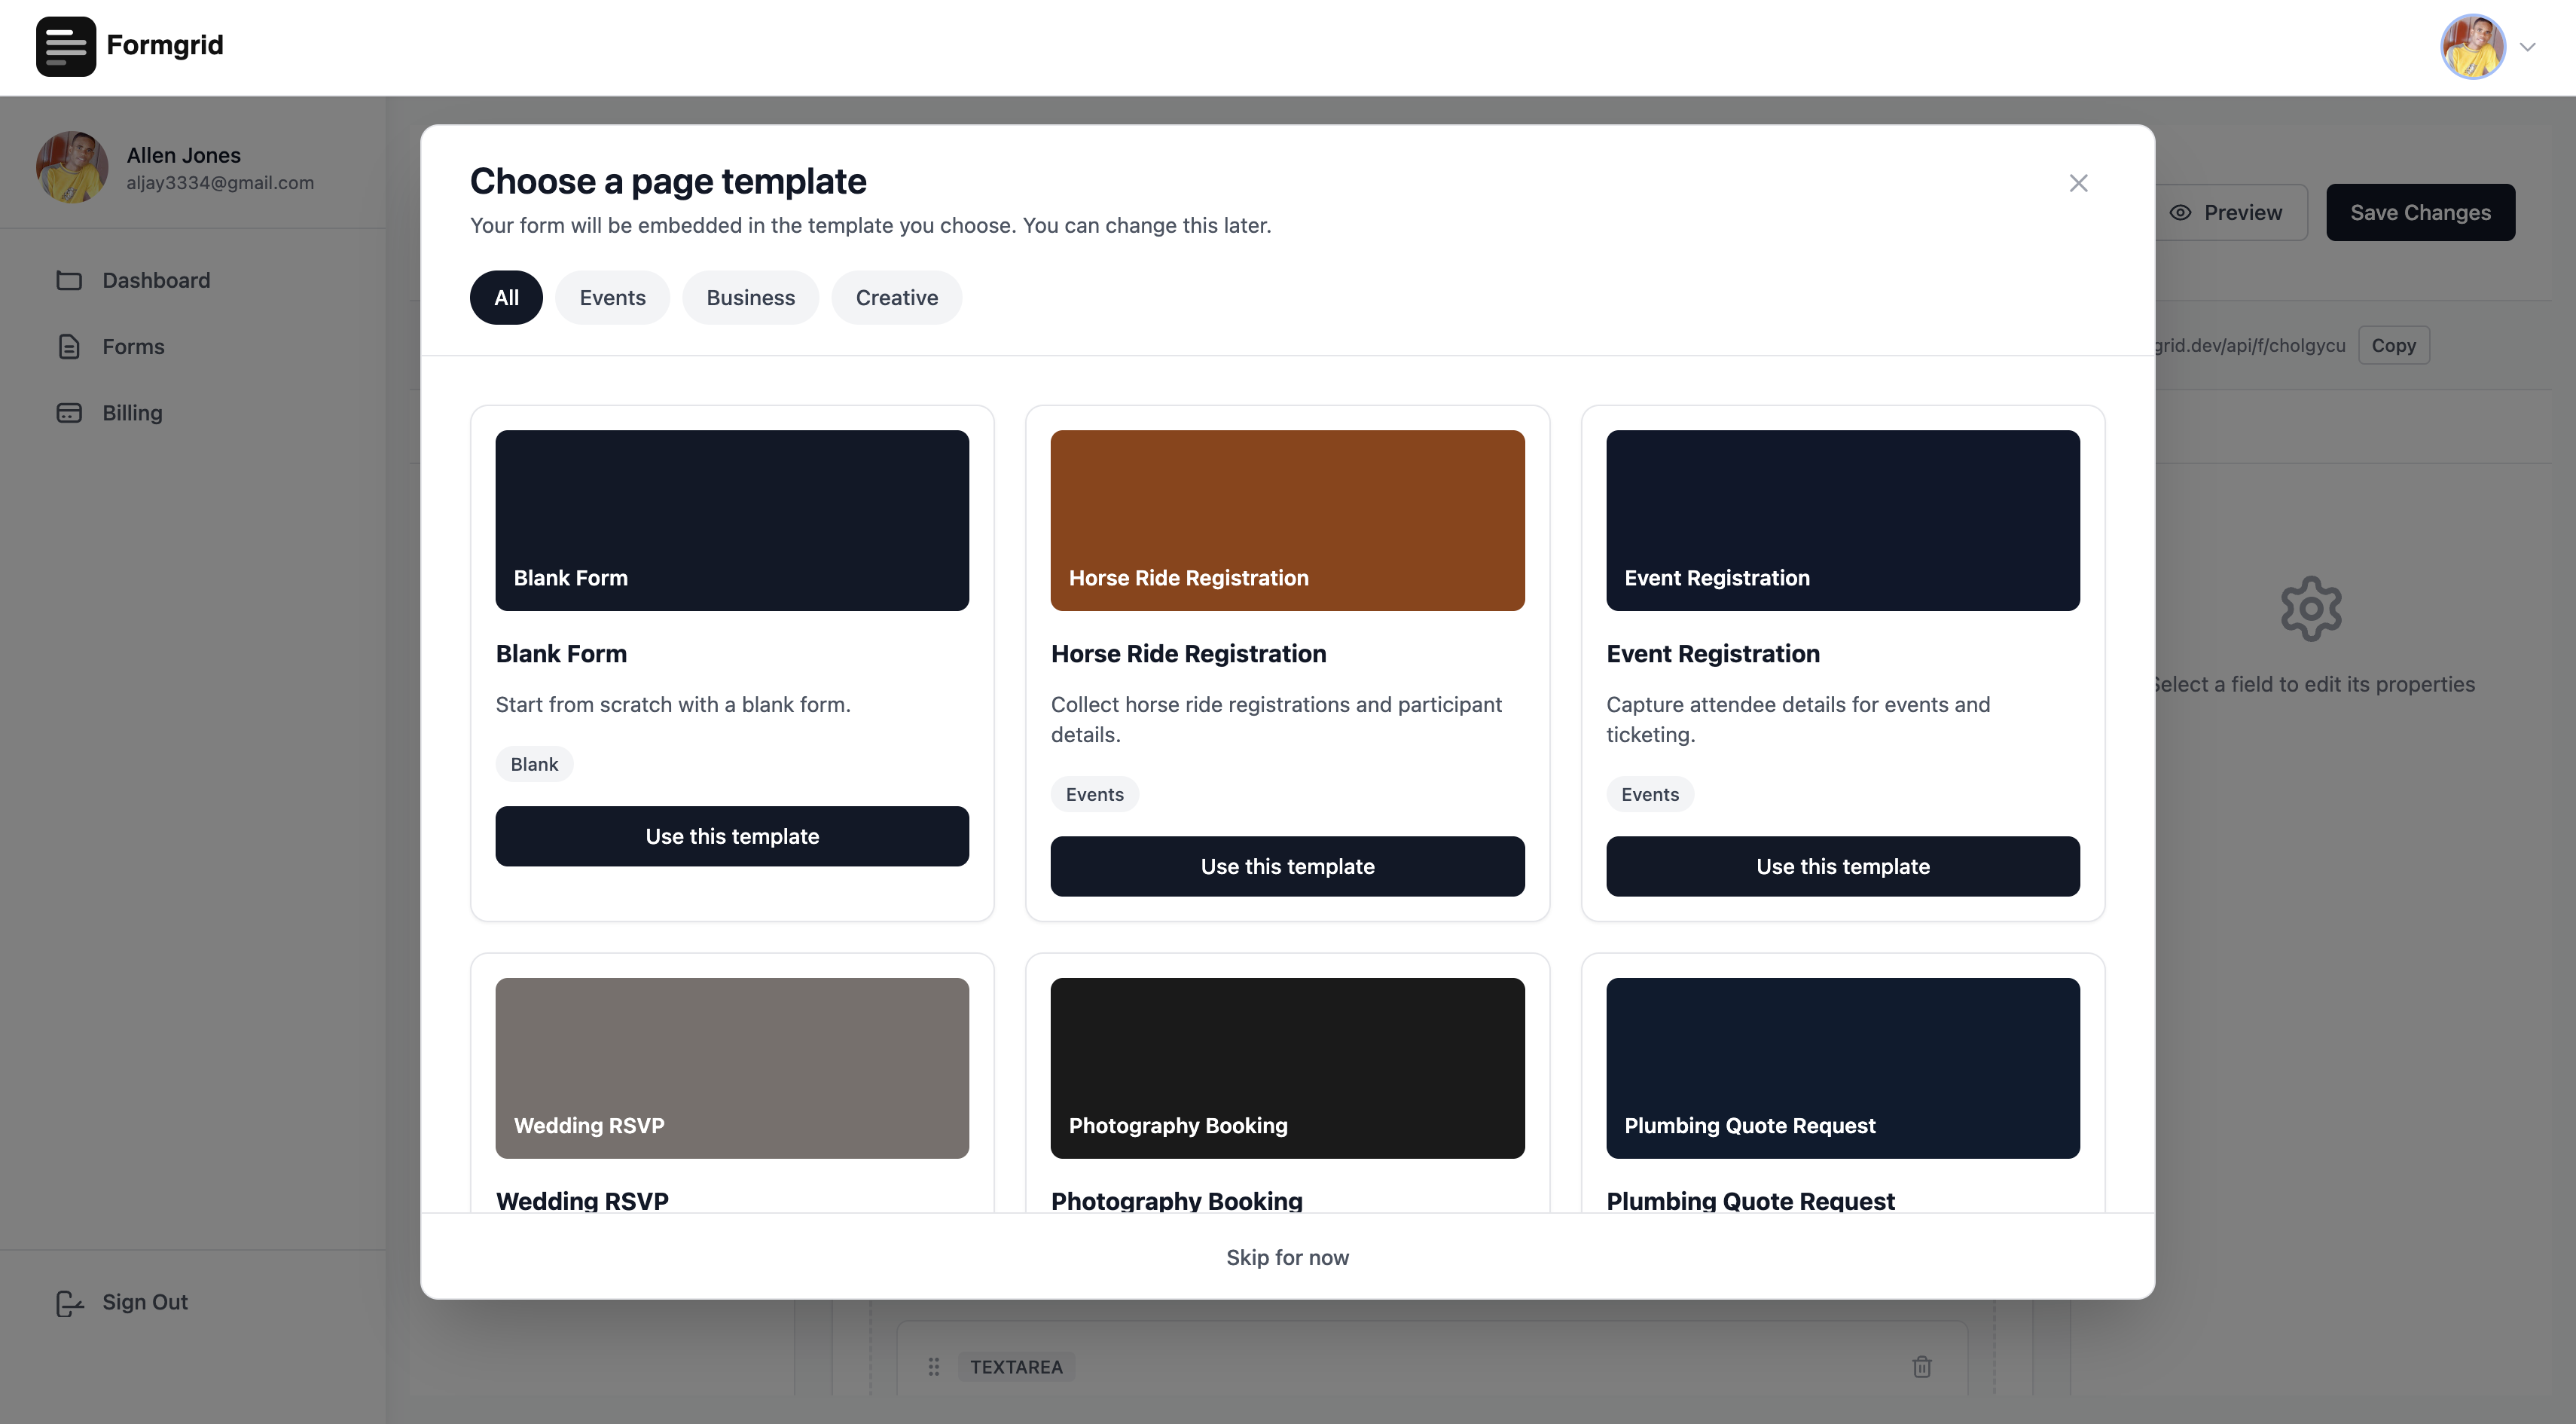Viewport: 2576px width, 1424px height.
Task: Click the Billing card icon
Action: [69, 413]
